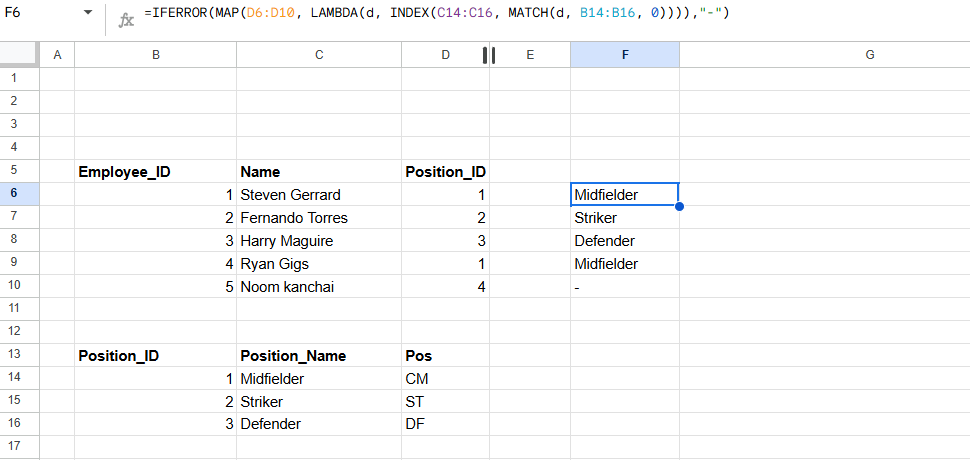Select row 6 header
The image size is (970, 460).
[x=20, y=195]
